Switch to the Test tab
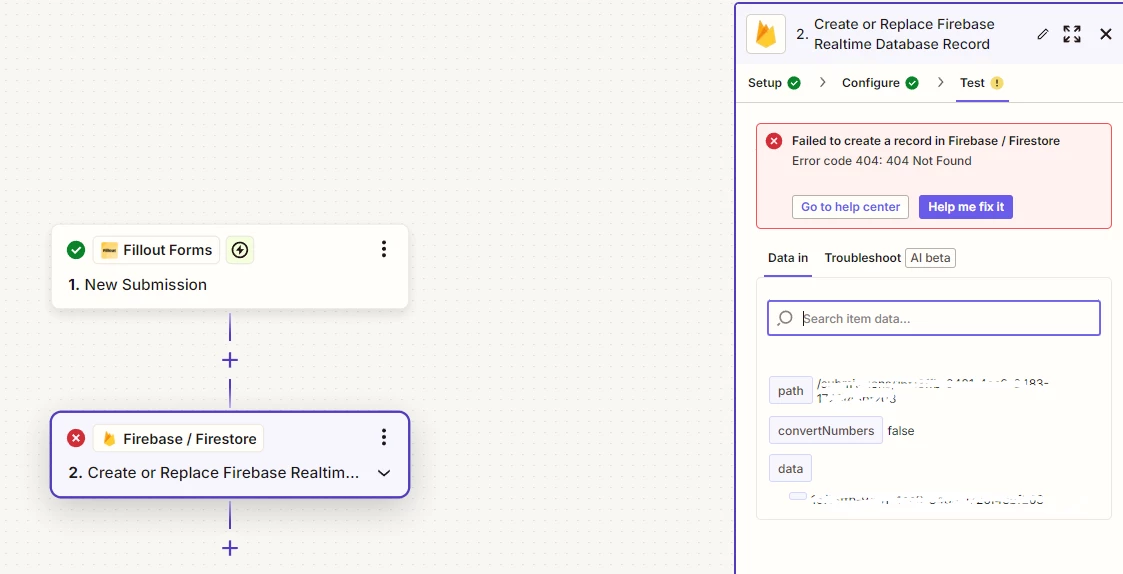The image size is (1123, 574). point(982,82)
